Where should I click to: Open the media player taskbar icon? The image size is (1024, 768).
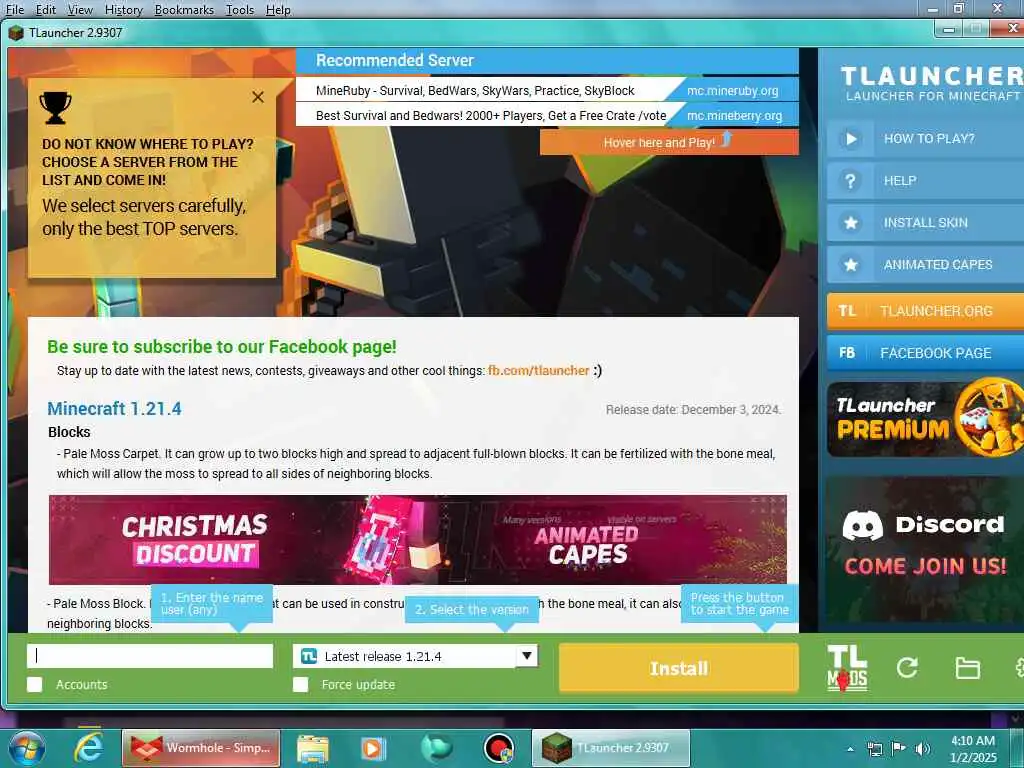[373, 748]
